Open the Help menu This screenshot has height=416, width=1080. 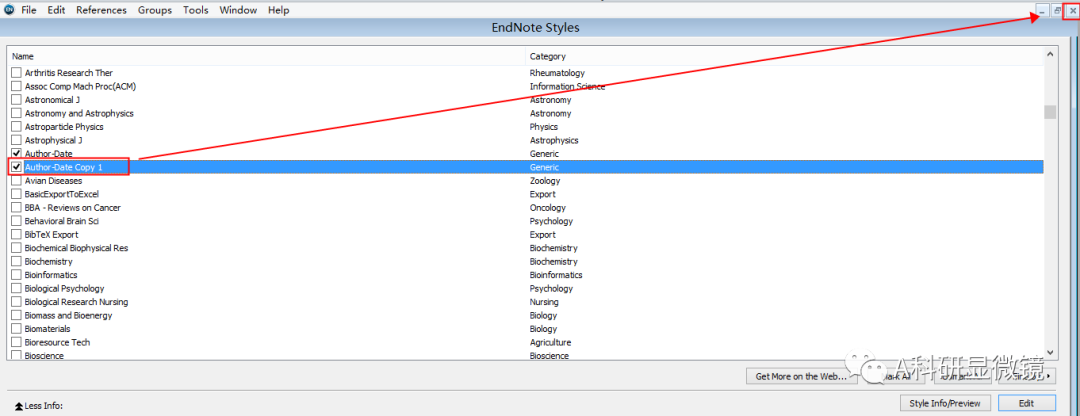click(x=279, y=10)
